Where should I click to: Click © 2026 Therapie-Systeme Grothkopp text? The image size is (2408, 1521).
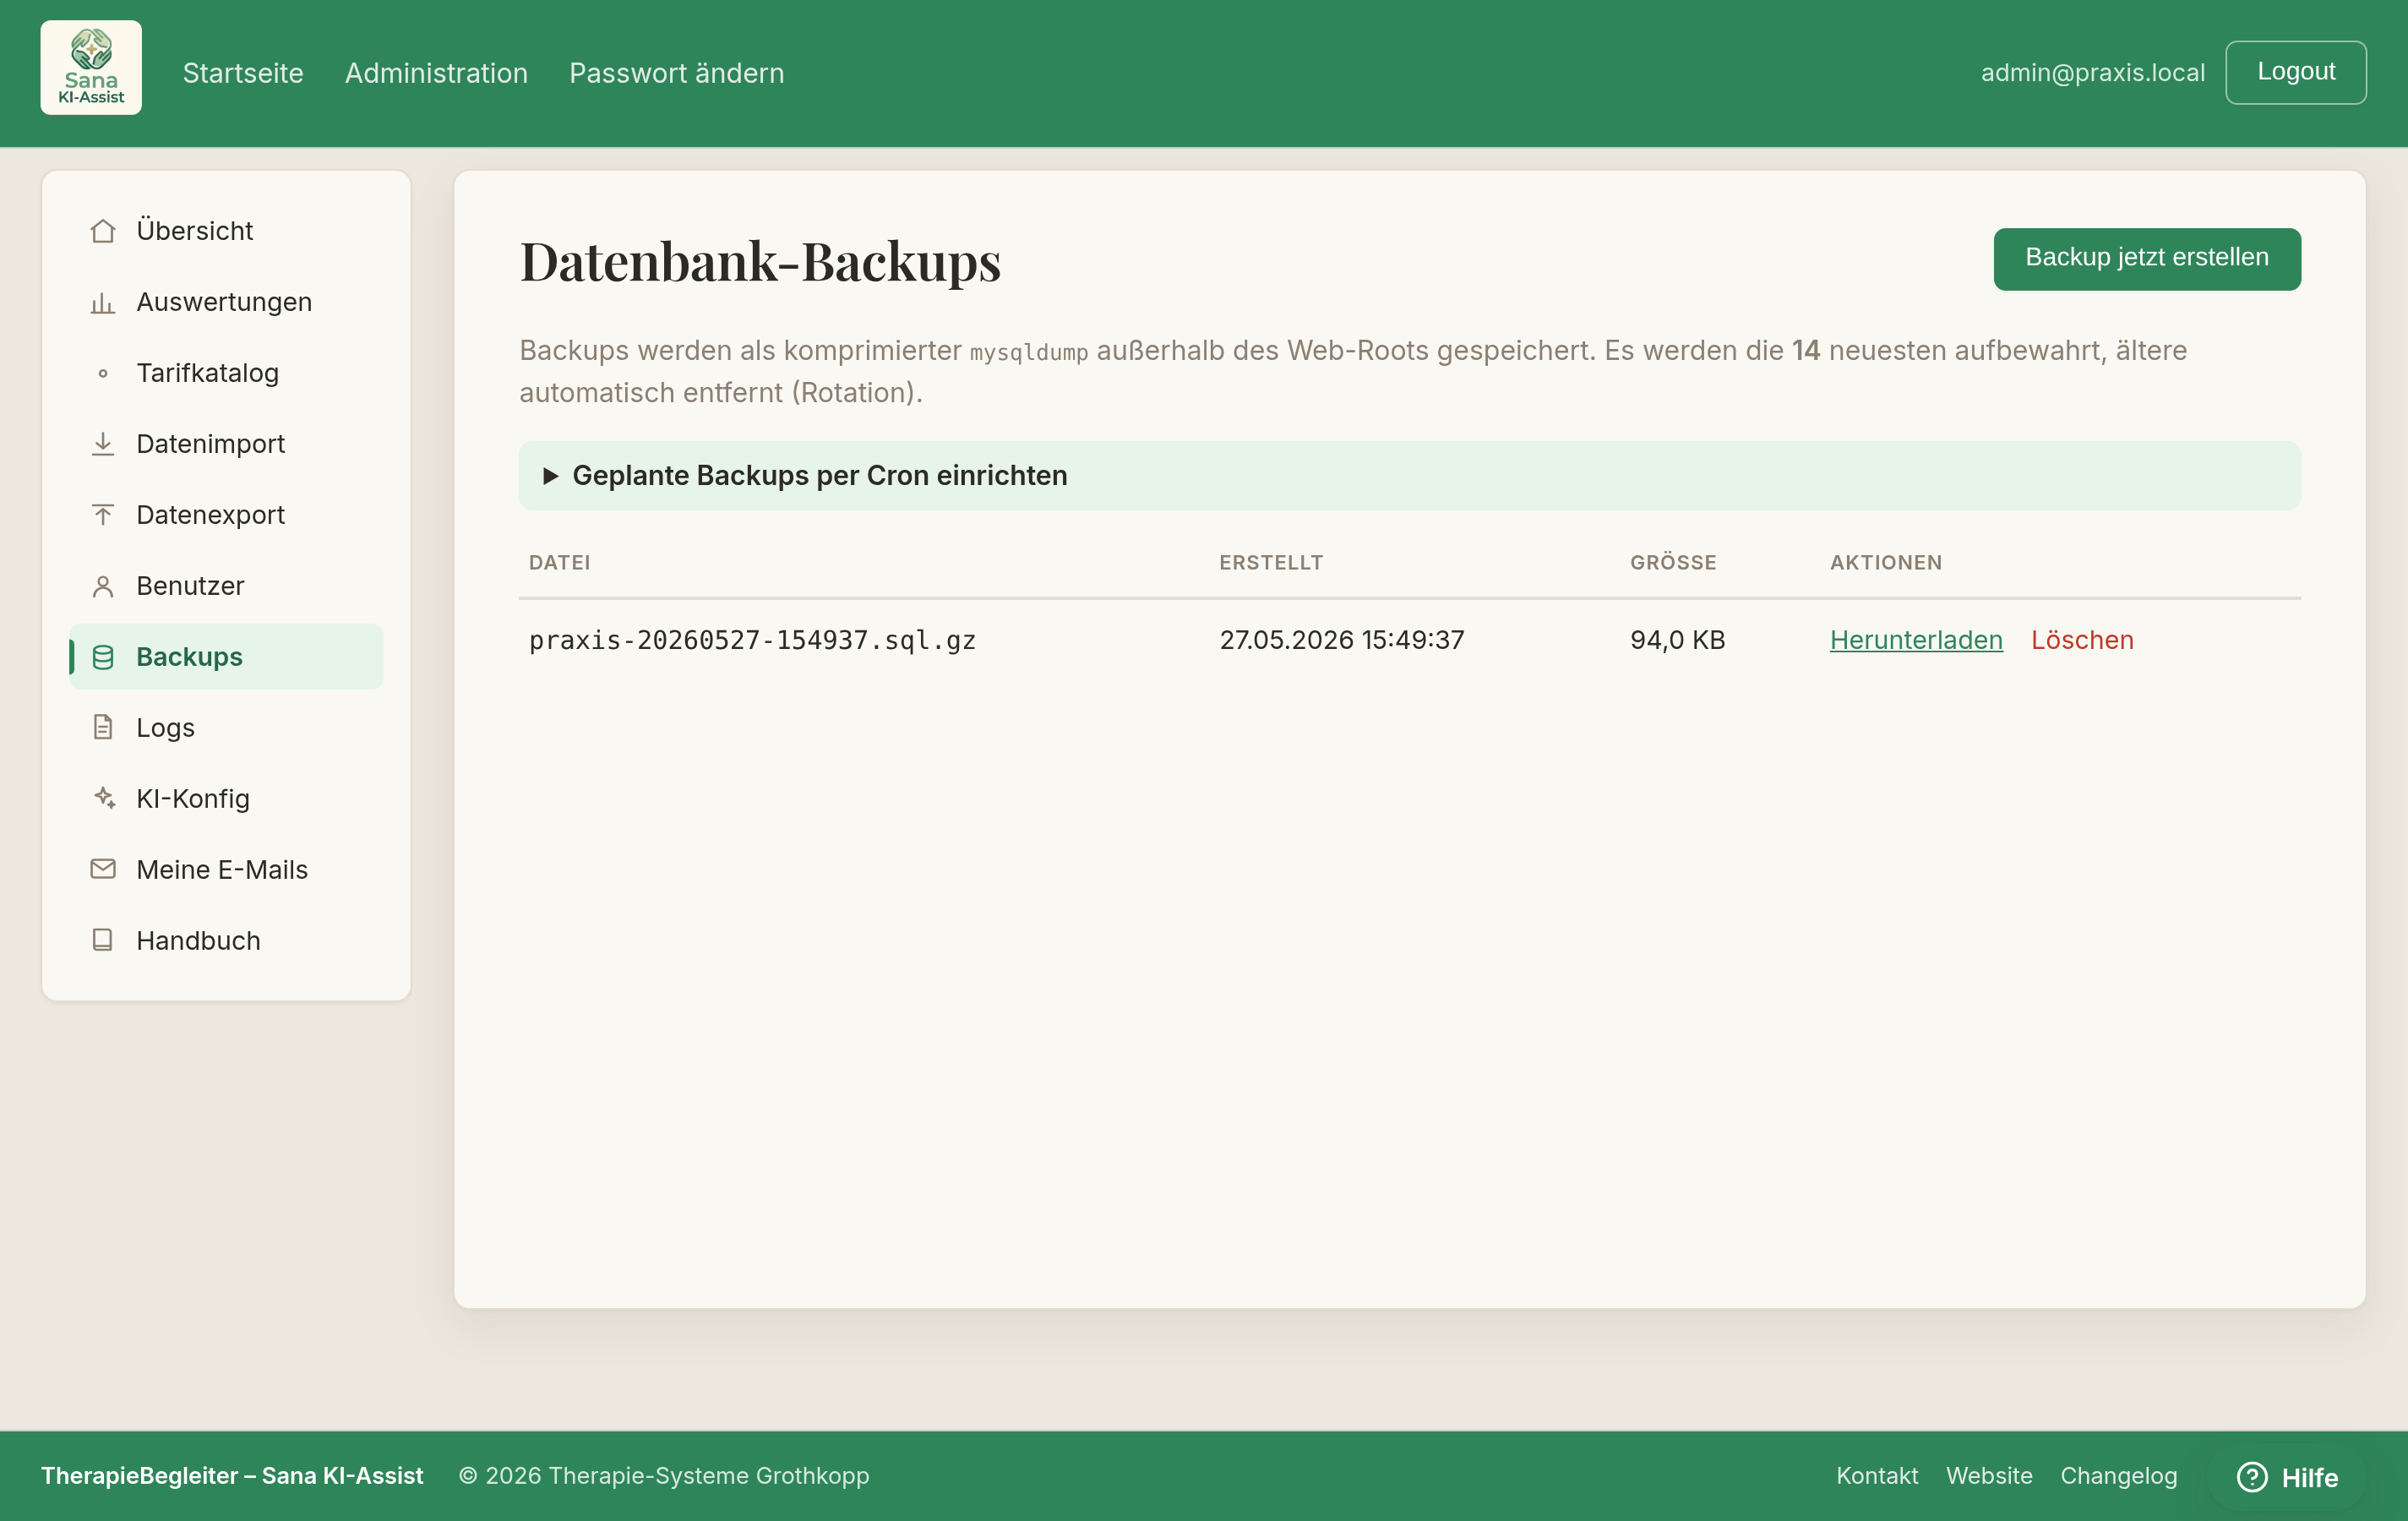coord(664,1476)
